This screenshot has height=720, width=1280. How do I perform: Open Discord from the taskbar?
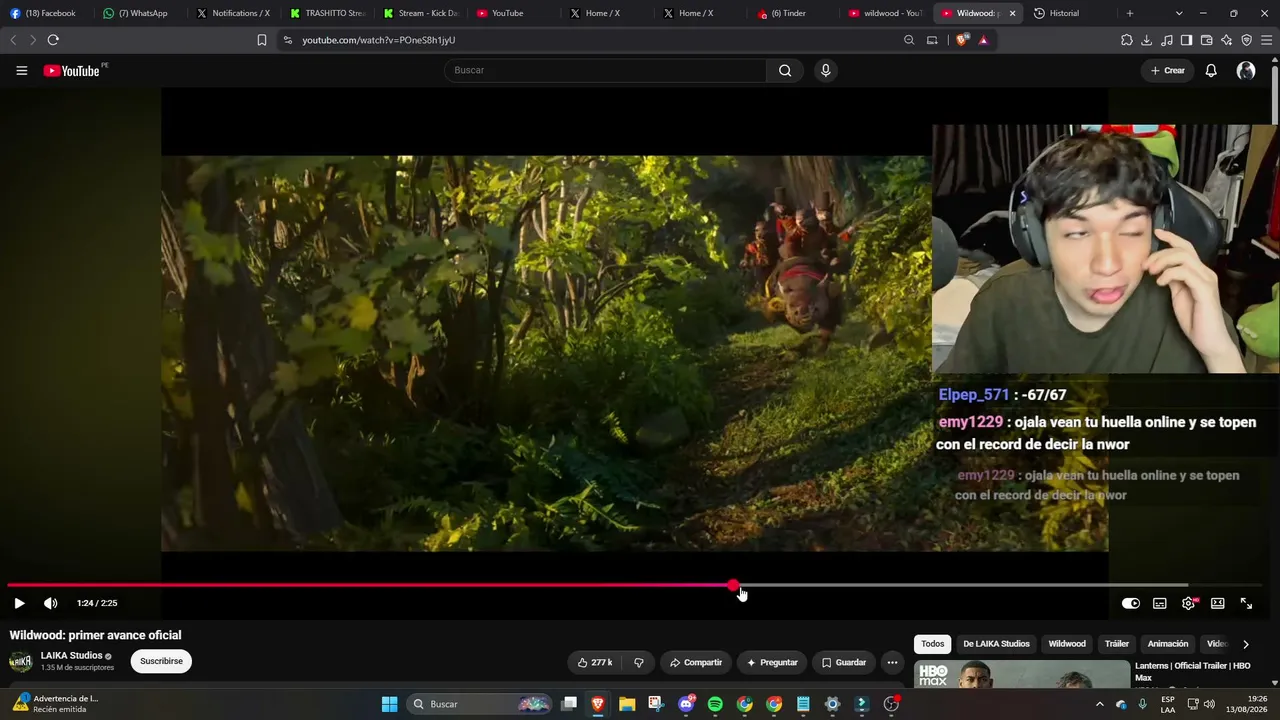point(686,704)
